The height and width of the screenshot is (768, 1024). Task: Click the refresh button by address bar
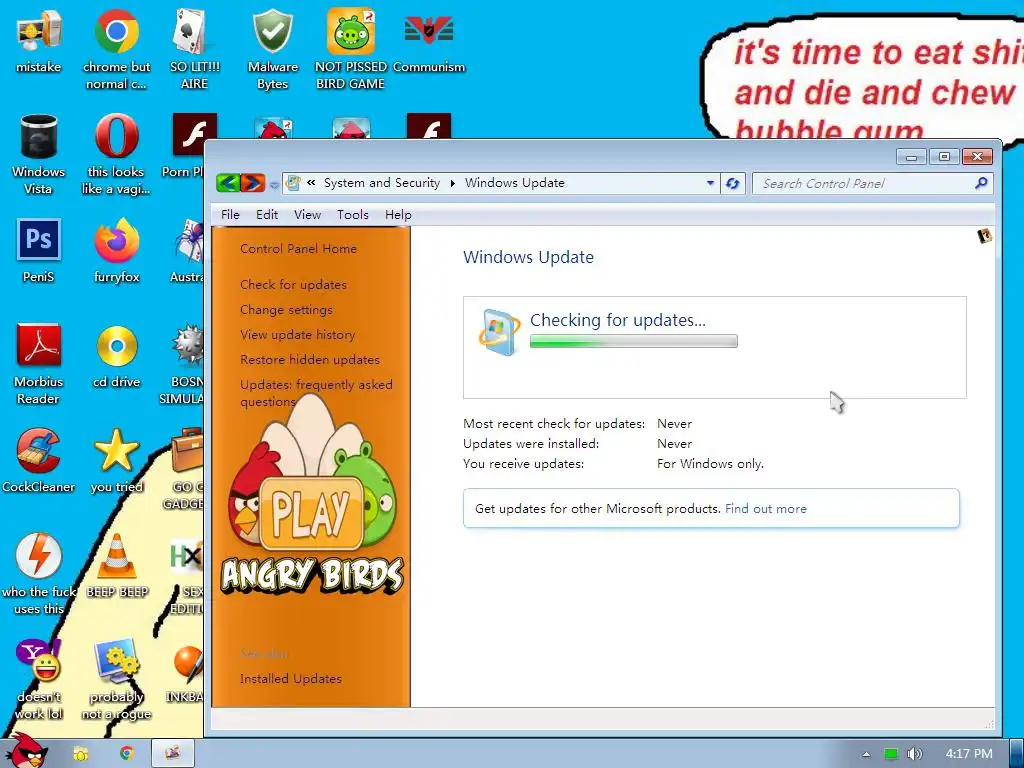[x=733, y=184]
